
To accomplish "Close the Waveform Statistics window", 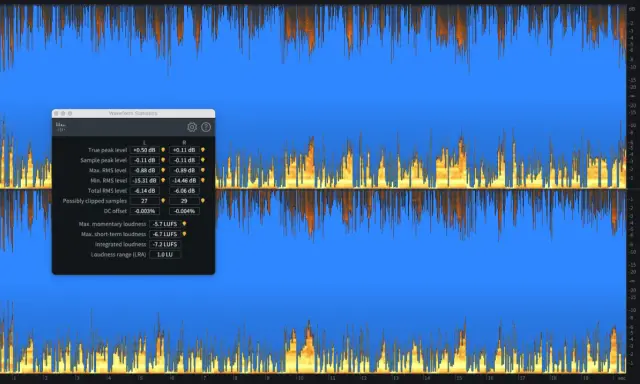I will click(56, 113).
